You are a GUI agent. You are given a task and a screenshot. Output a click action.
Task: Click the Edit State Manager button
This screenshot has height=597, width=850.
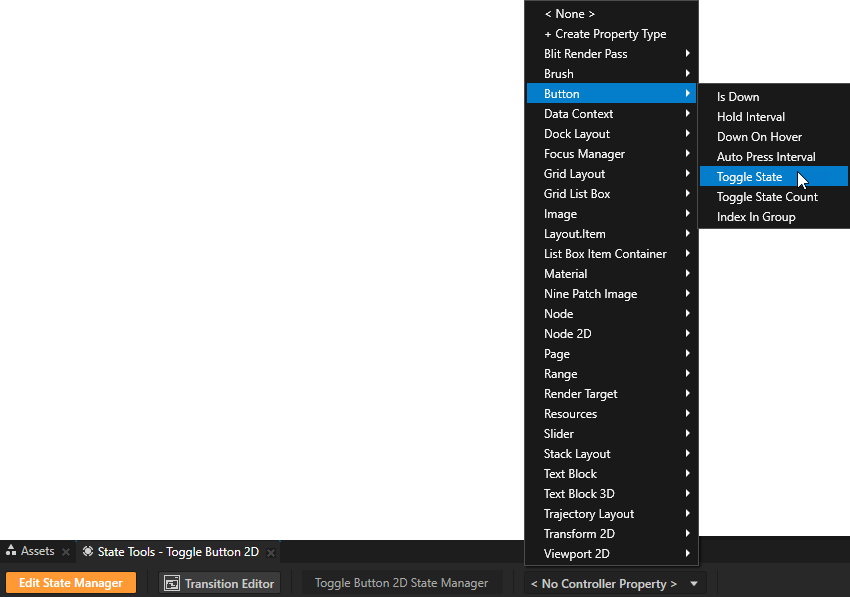coord(70,583)
